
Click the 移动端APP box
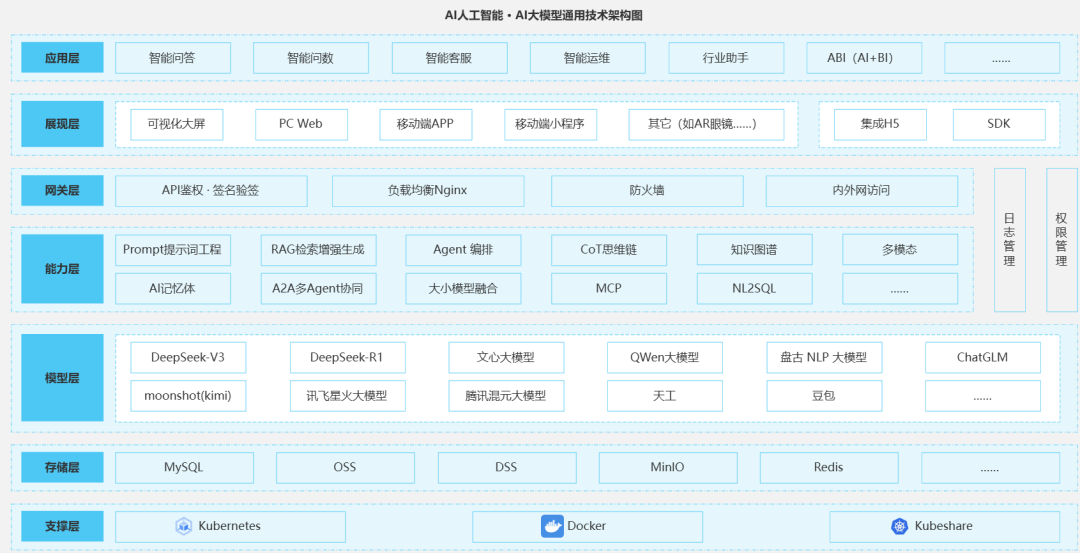[x=426, y=125]
